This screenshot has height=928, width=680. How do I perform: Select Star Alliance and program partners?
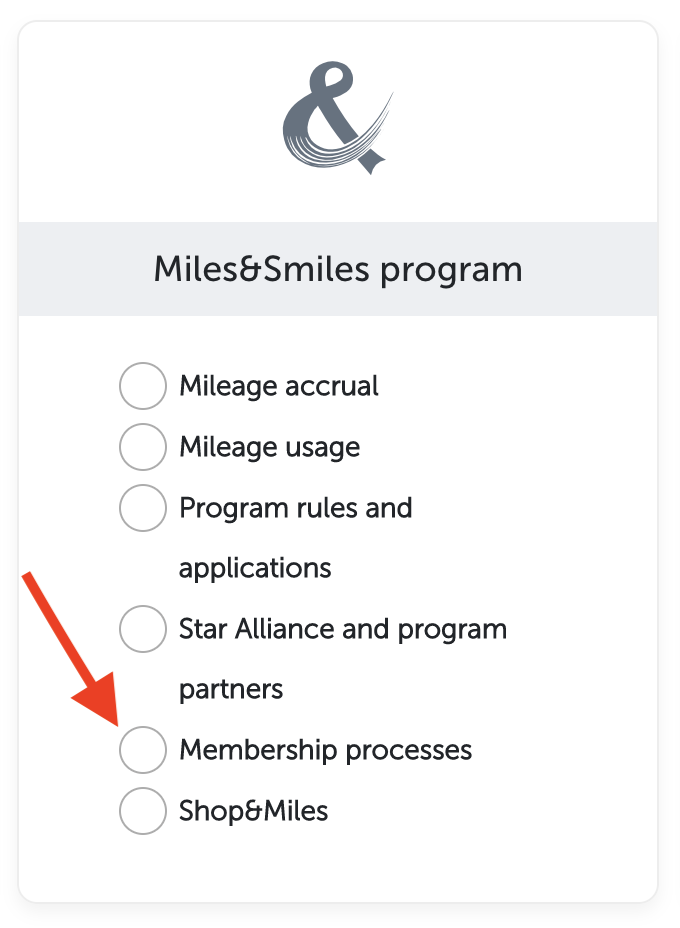[143, 629]
